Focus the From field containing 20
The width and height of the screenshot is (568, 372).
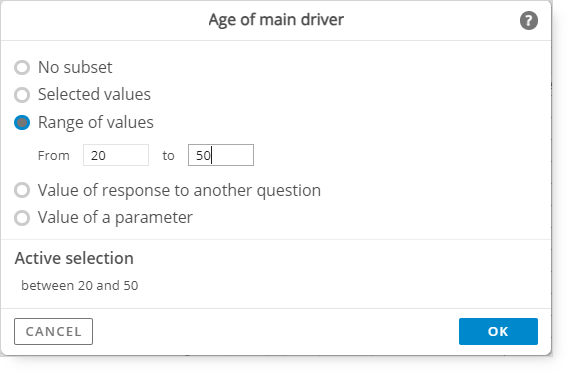click(x=116, y=155)
